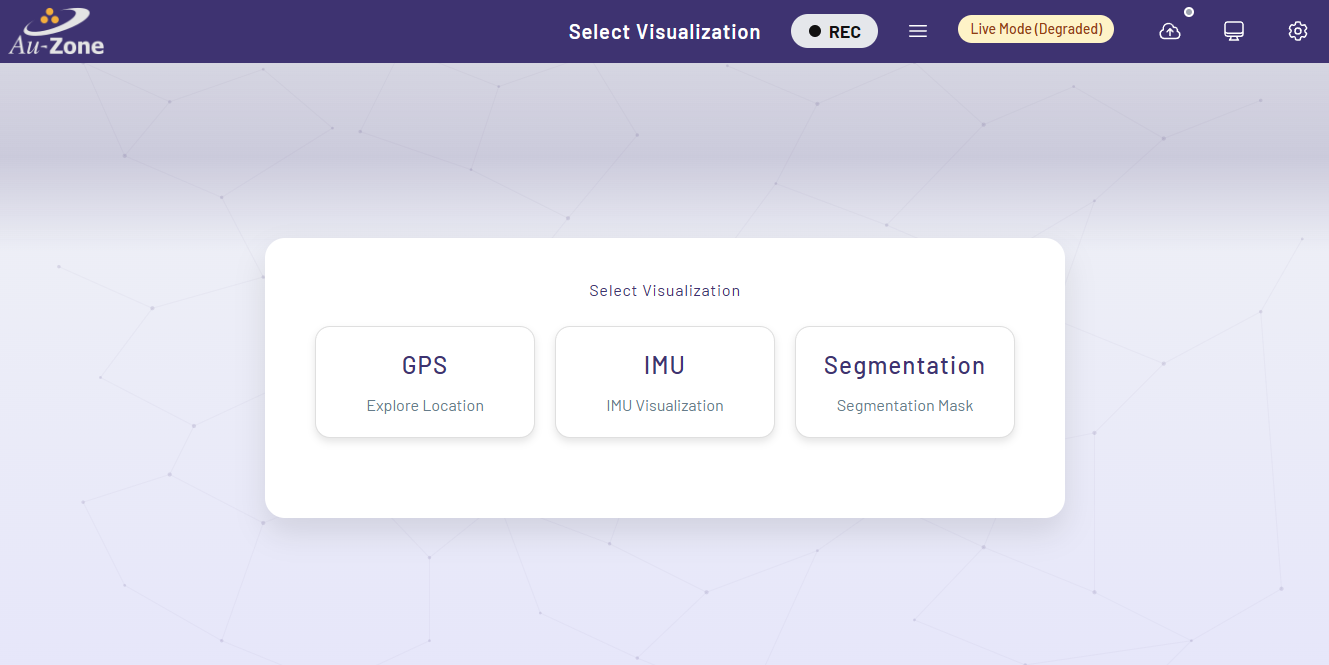Expand the settings options
Image resolution: width=1329 pixels, height=665 pixels.
[x=1297, y=31]
